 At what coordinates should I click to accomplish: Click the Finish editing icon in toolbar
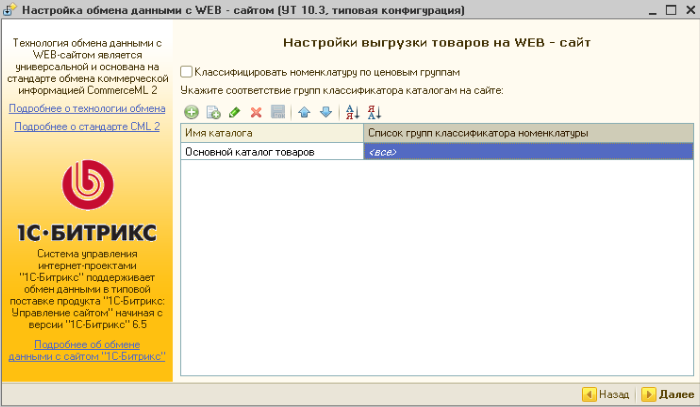[278, 112]
